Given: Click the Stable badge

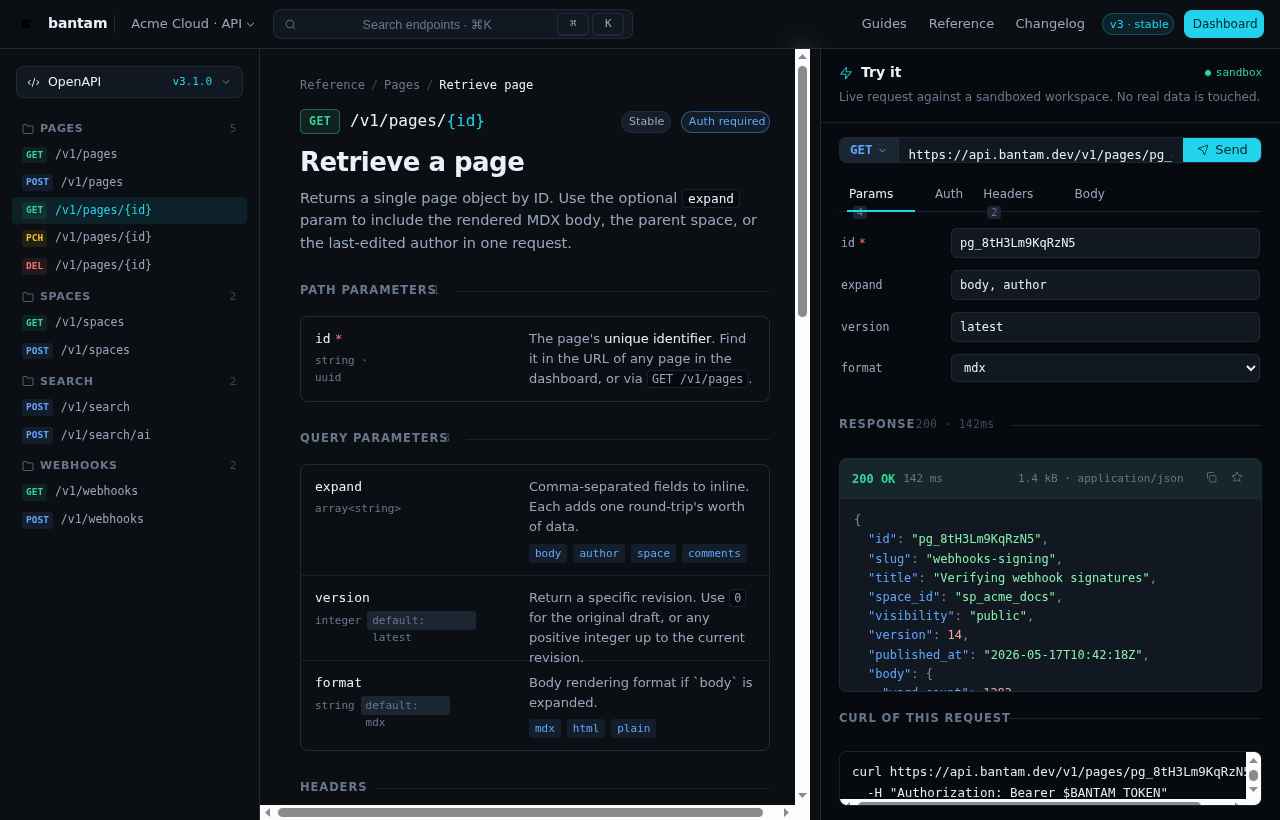Looking at the screenshot, I should tap(646, 122).
